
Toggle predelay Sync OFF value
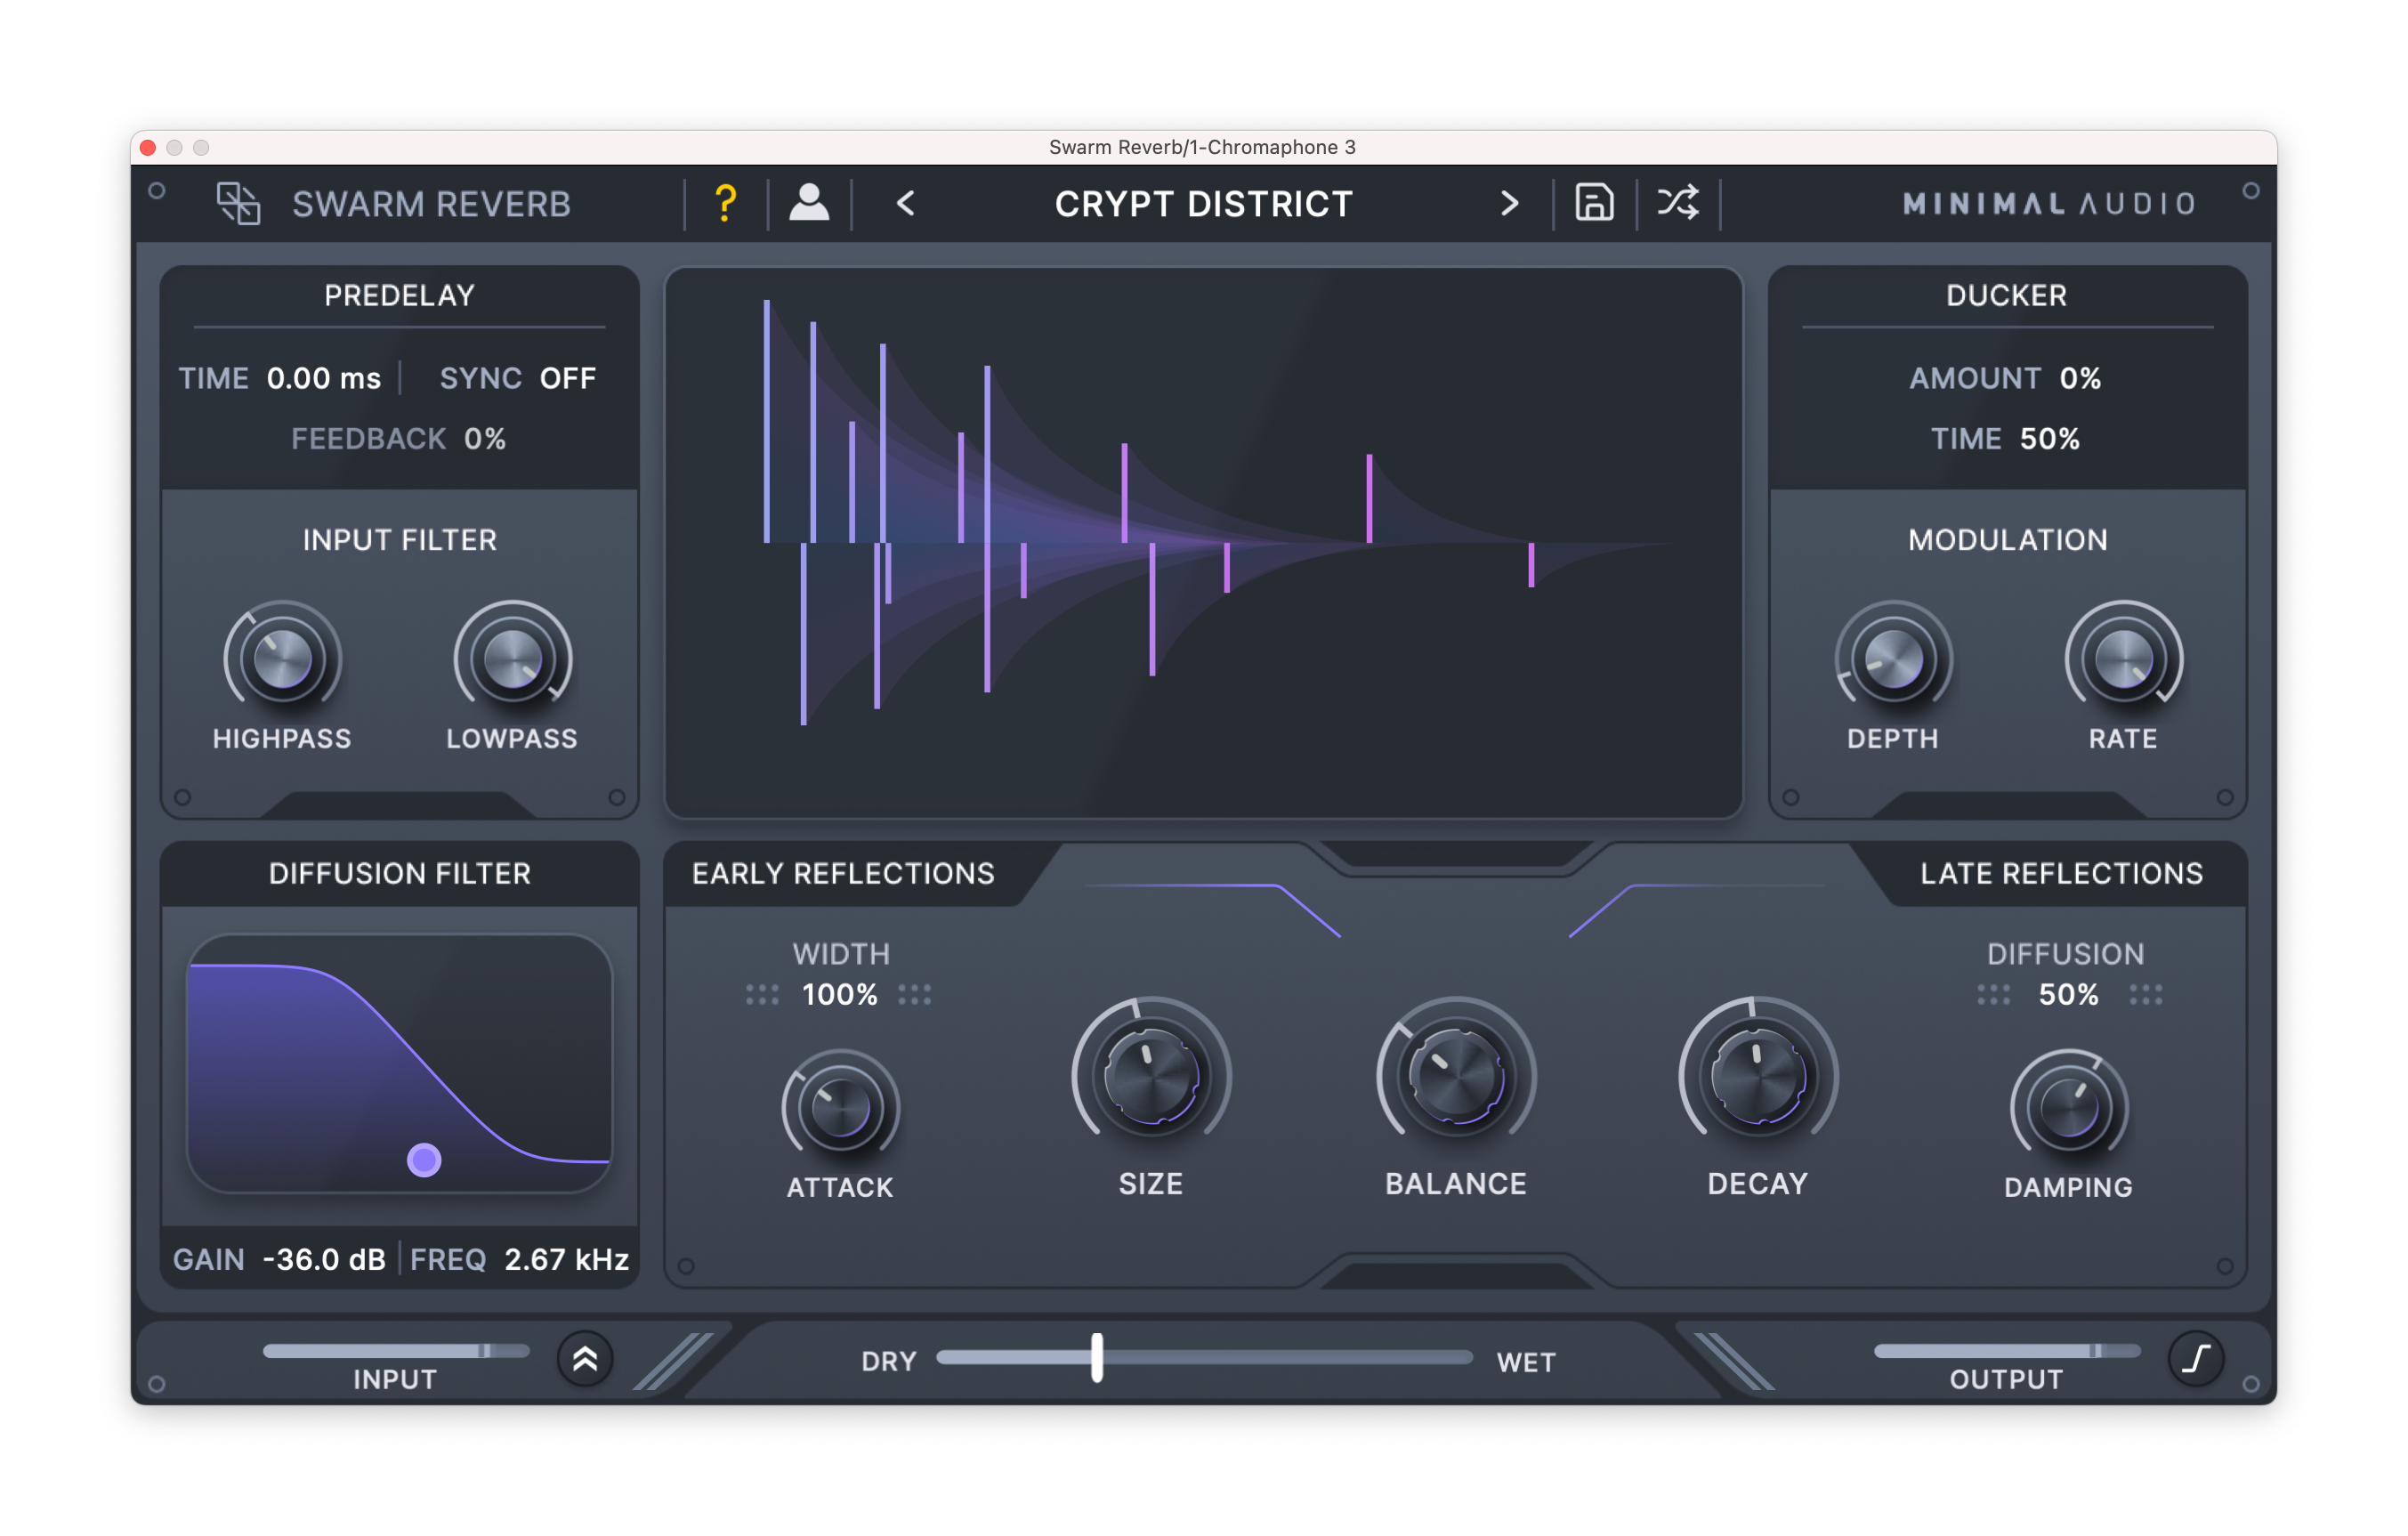coord(567,379)
